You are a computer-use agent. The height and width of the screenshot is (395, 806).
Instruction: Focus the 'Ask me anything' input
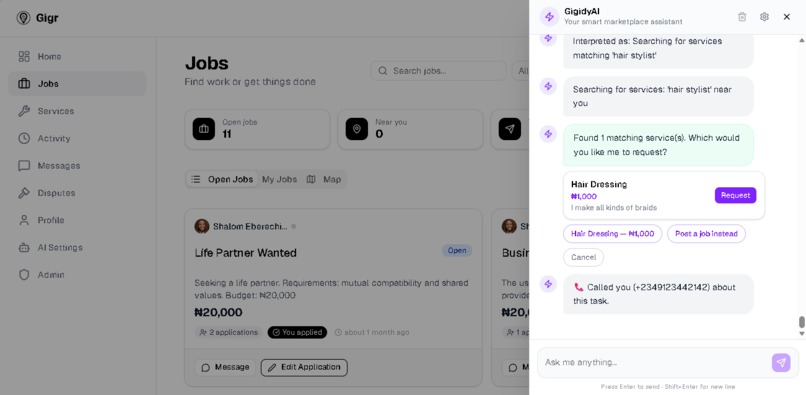655,363
